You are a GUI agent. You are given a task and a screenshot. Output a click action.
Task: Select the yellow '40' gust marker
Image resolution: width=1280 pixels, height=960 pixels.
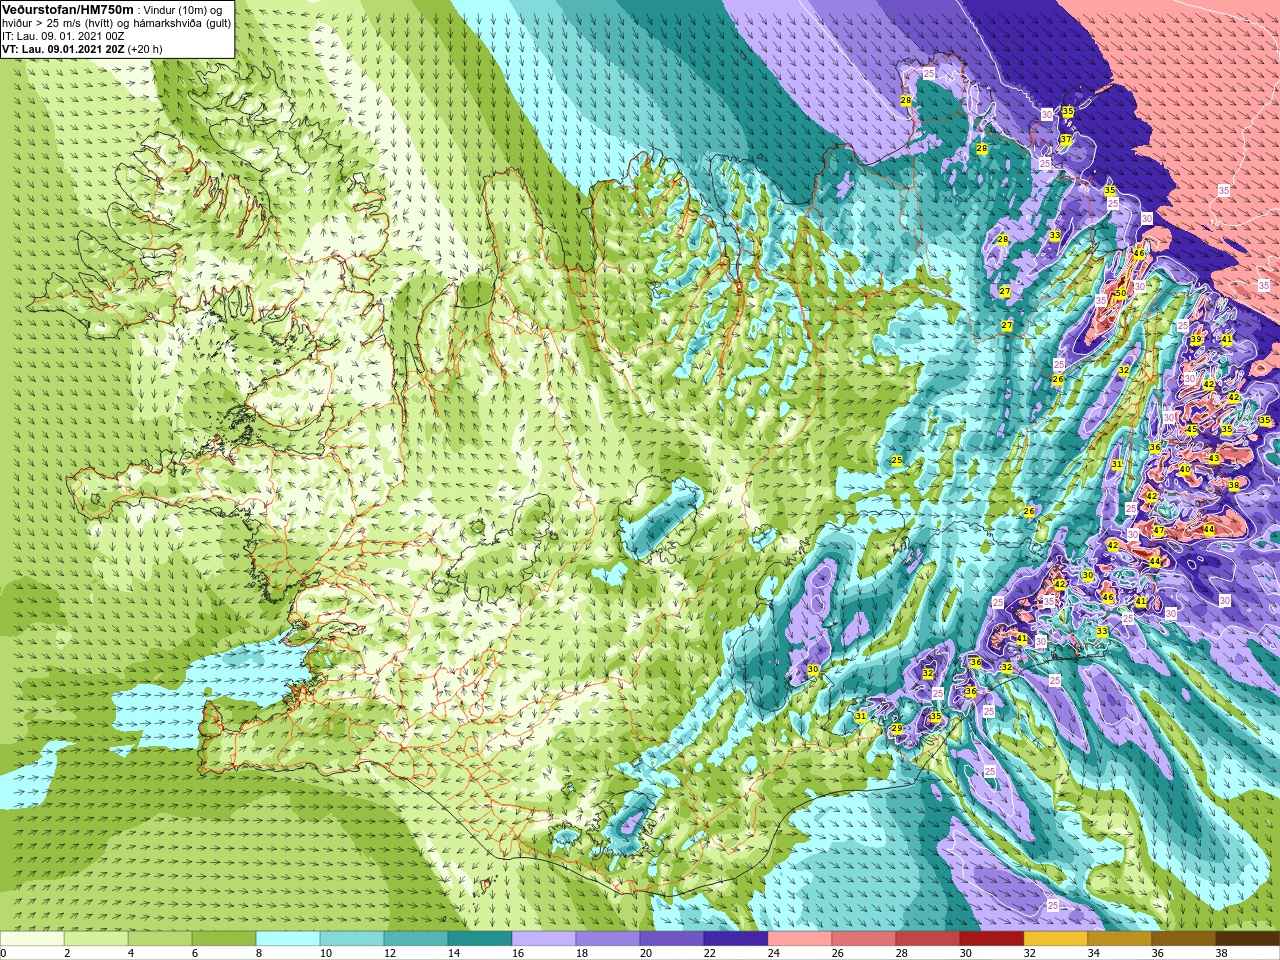1185,470
